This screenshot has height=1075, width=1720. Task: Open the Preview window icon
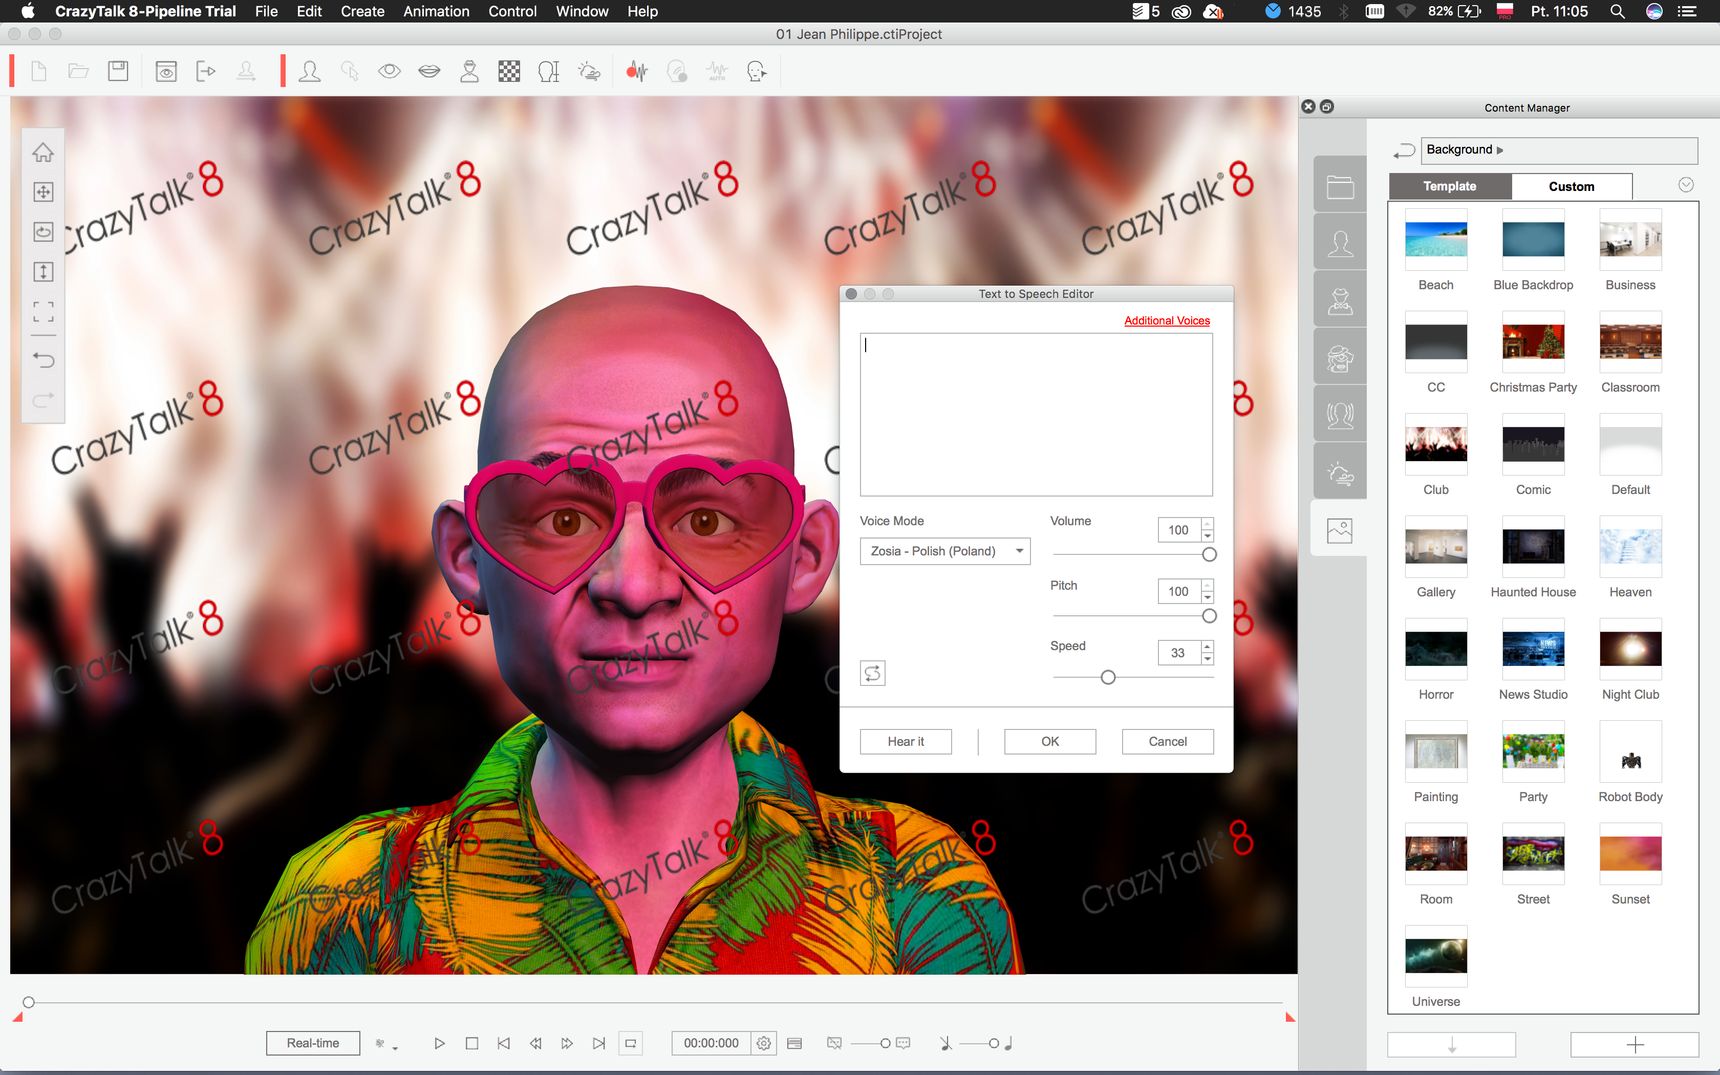point(166,71)
